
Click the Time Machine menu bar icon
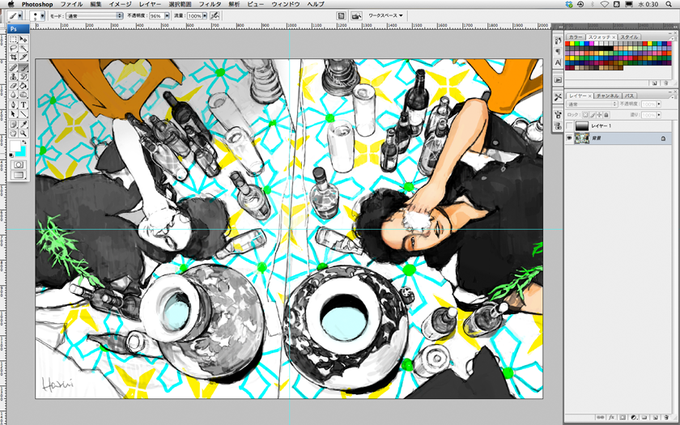pos(580,4)
